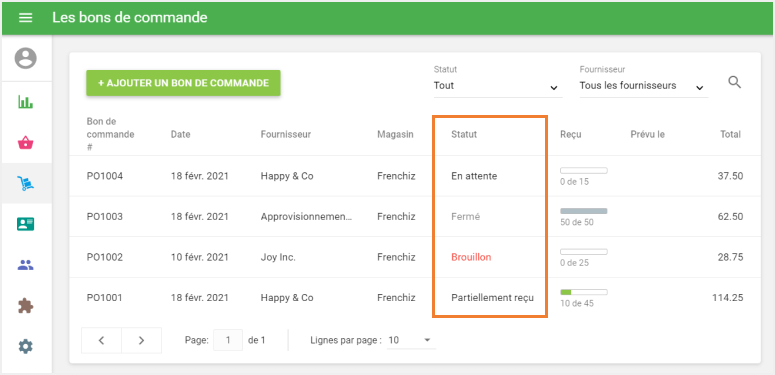Open the items shopping basket icon
Image resolution: width=775 pixels, height=375 pixels.
[26, 143]
